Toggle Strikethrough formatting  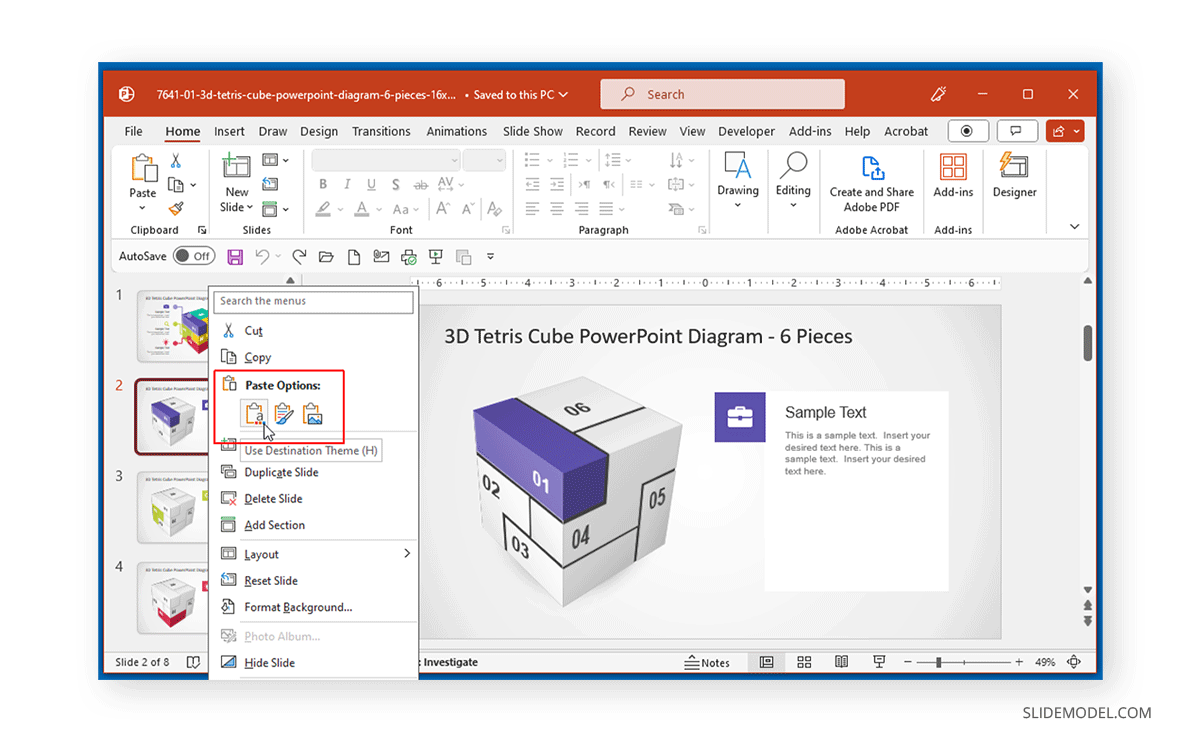click(x=420, y=185)
